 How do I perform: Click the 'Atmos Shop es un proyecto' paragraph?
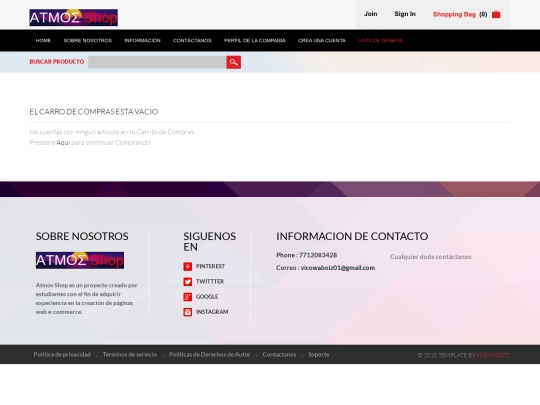pos(86,298)
